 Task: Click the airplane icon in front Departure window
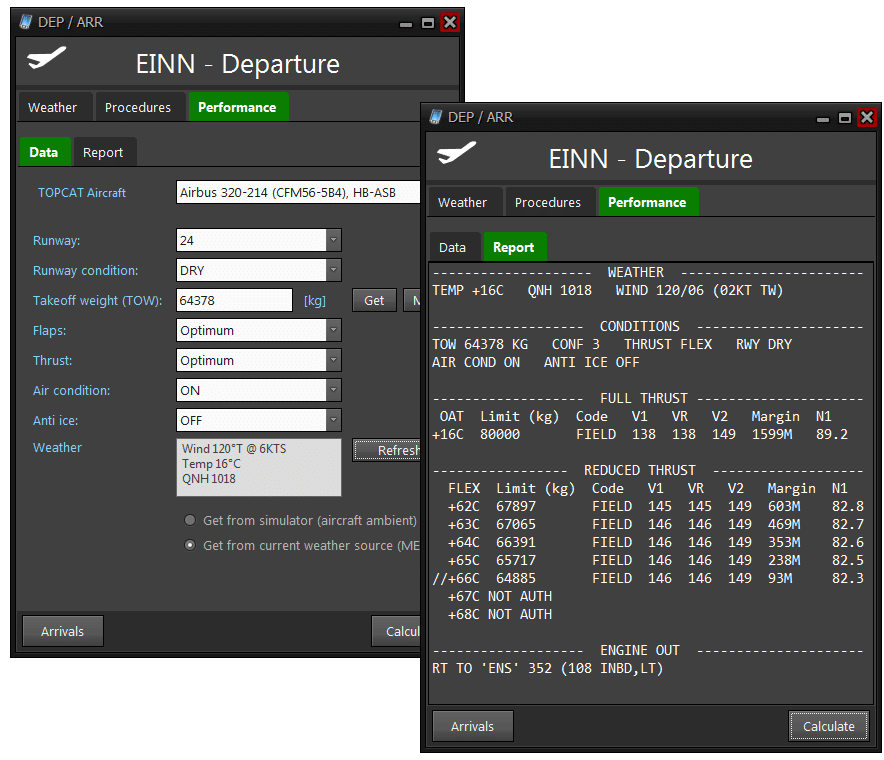tap(457, 154)
